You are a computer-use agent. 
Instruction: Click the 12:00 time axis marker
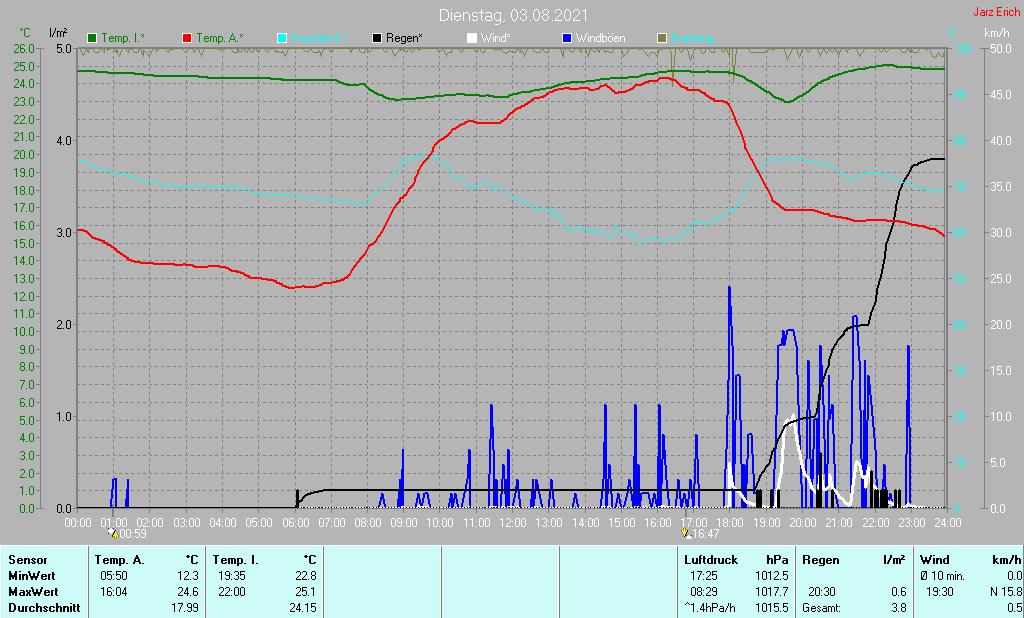[513, 523]
